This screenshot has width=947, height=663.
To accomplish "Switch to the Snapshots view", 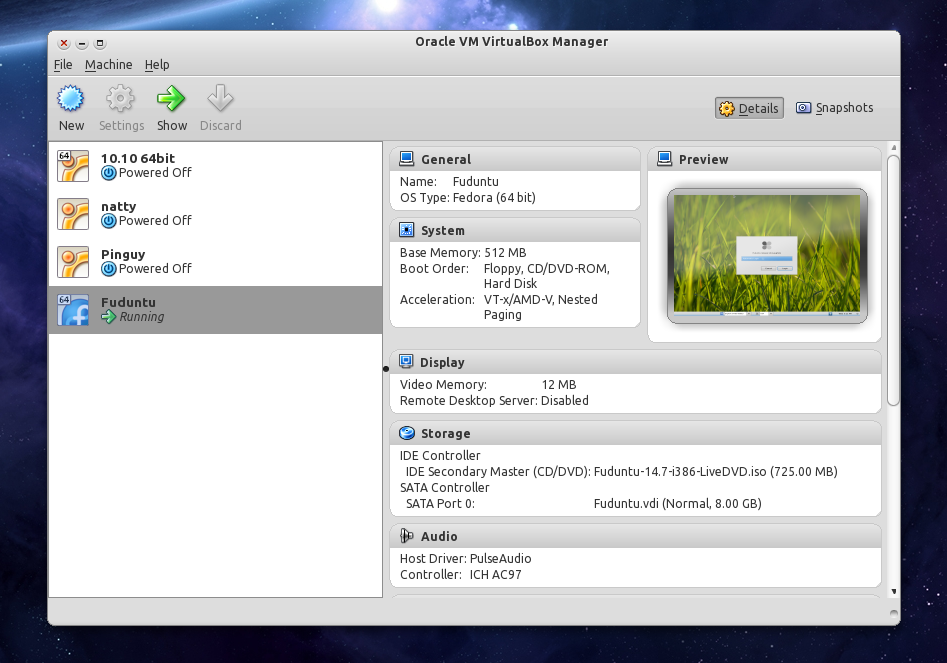I will (x=834, y=108).
